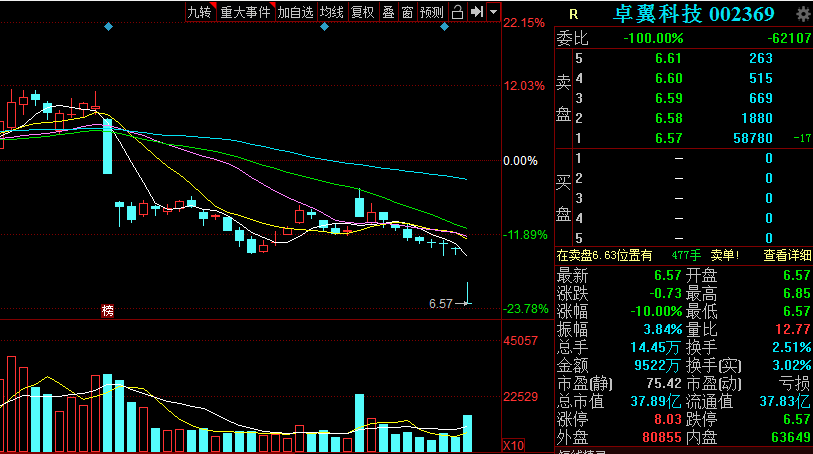Click the R marker beside stock name

point(573,14)
